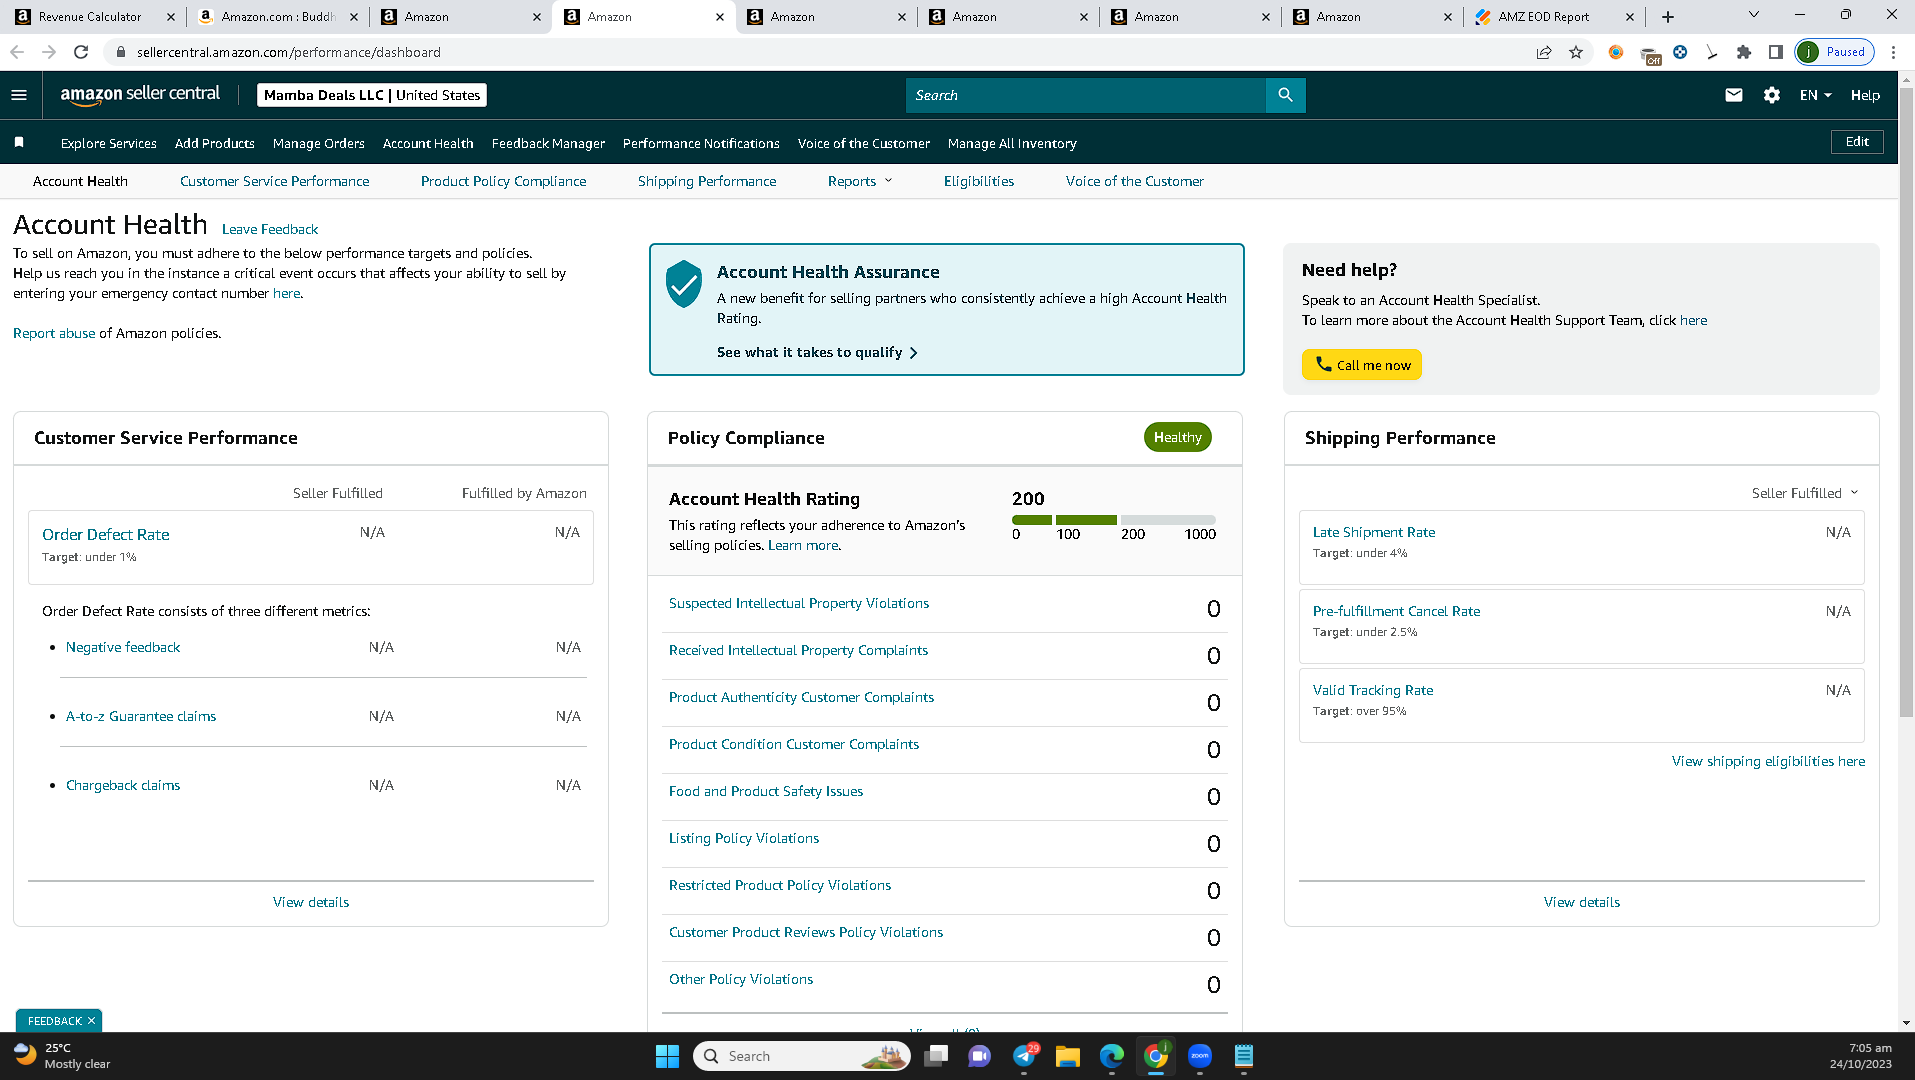The width and height of the screenshot is (1915, 1080).
Task: Open the Eligibilities tab
Action: 979,181
